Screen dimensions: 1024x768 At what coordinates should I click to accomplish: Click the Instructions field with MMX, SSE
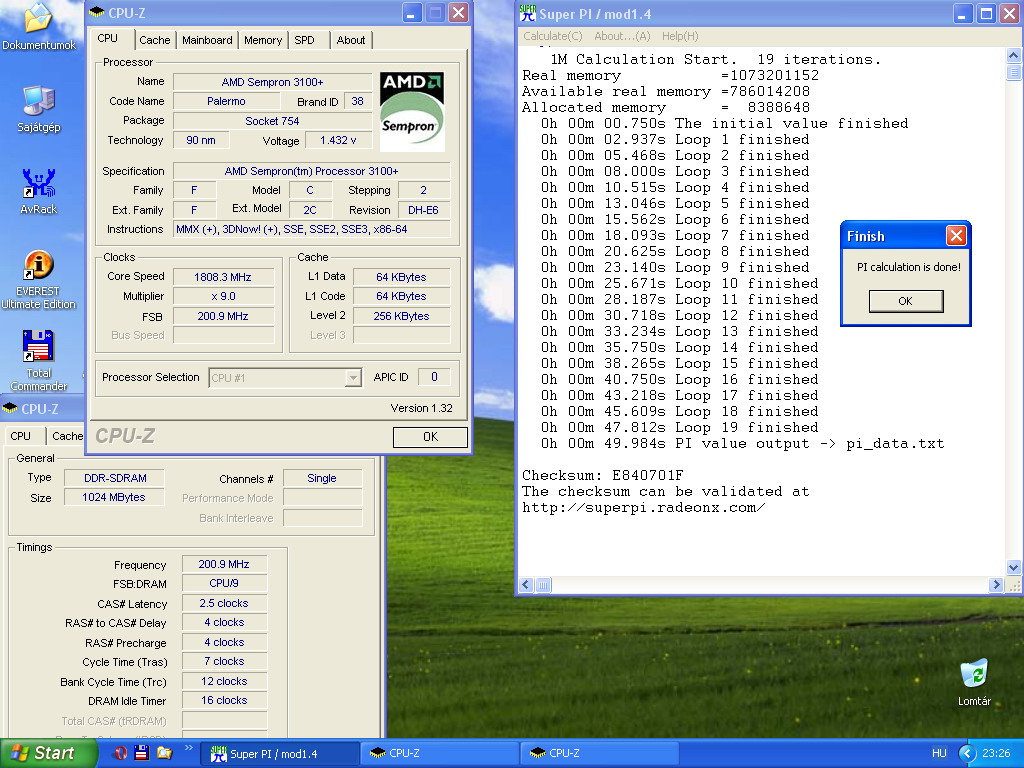click(312, 229)
